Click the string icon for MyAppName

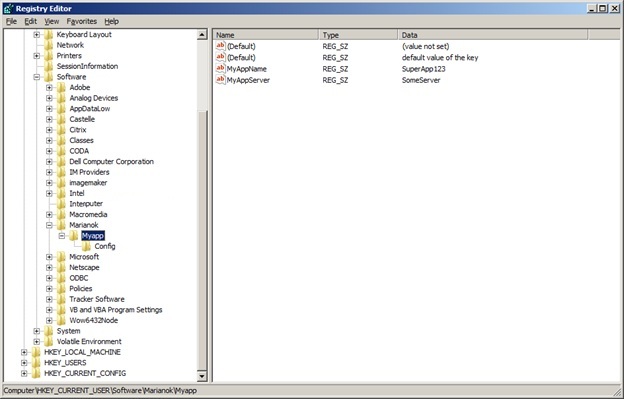click(220, 68)
